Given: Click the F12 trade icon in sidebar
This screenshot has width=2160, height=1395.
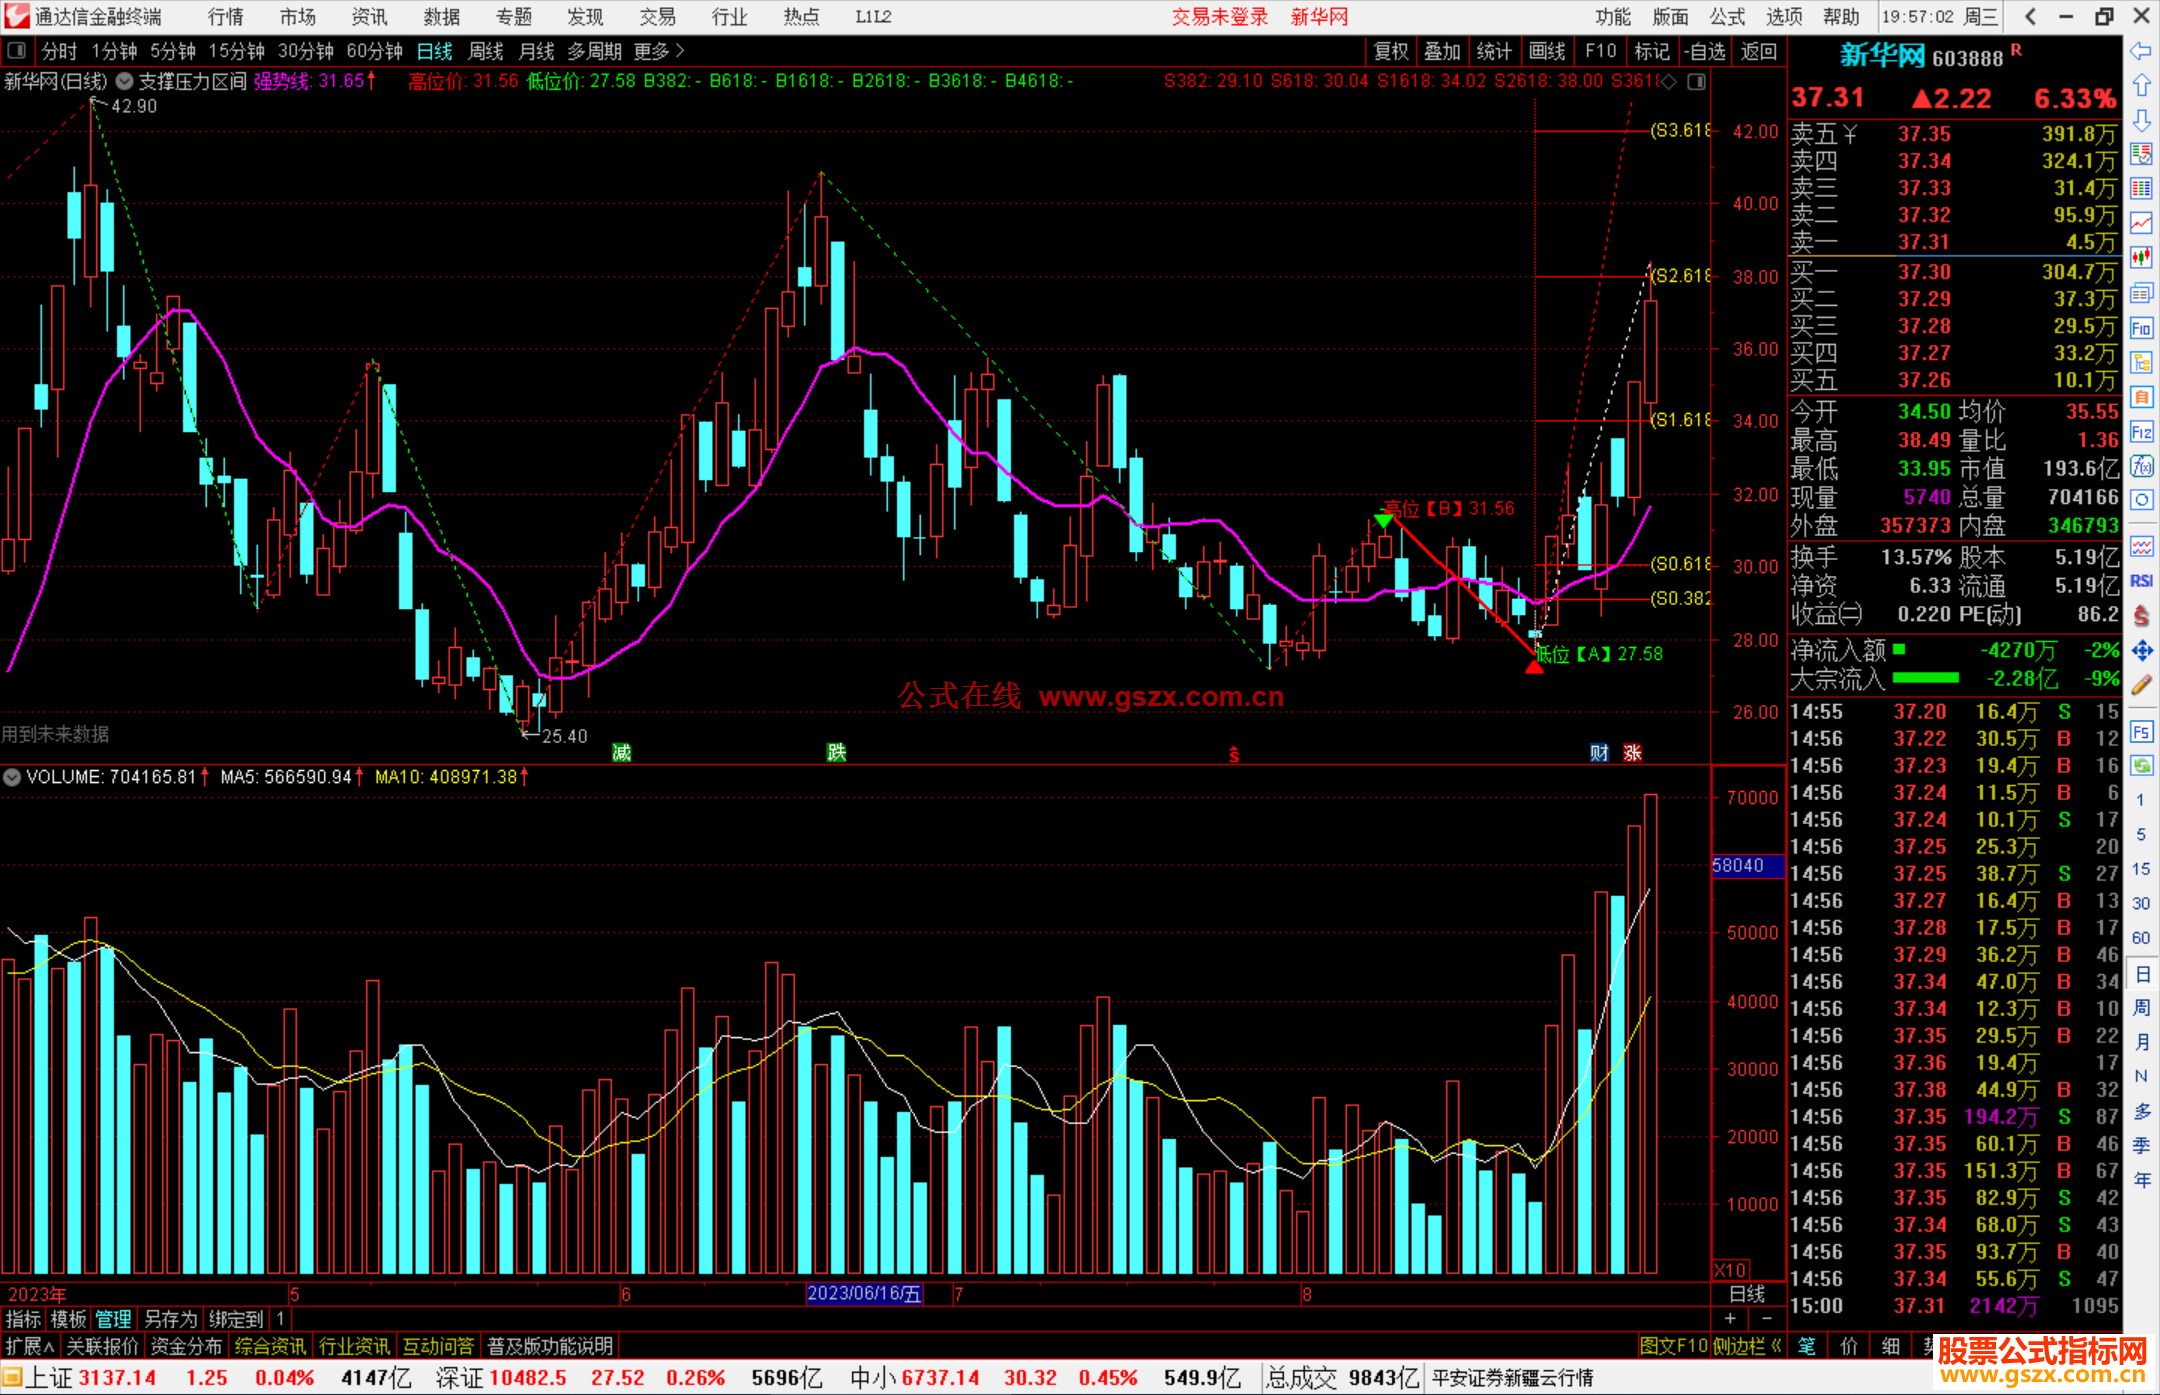Looking at the screenshot, I should [2141, 432].
